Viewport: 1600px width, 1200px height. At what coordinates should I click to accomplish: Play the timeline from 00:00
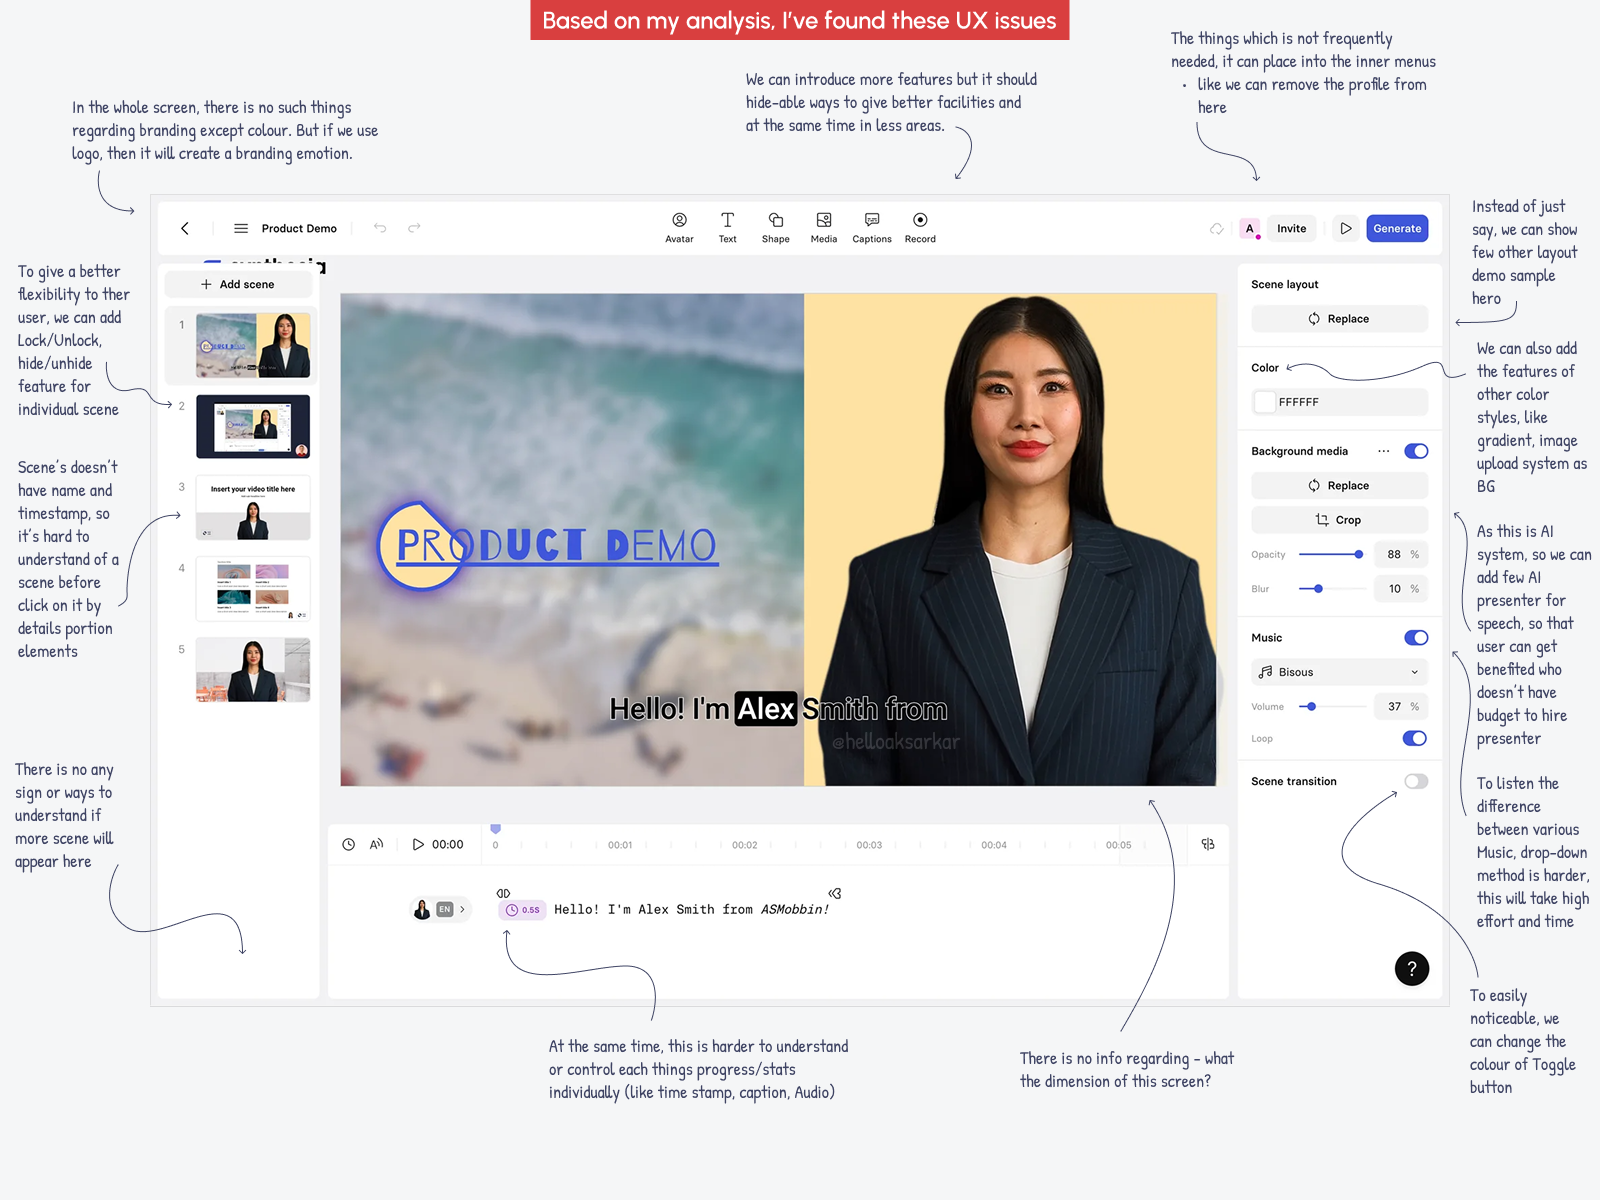click(418, 844)
